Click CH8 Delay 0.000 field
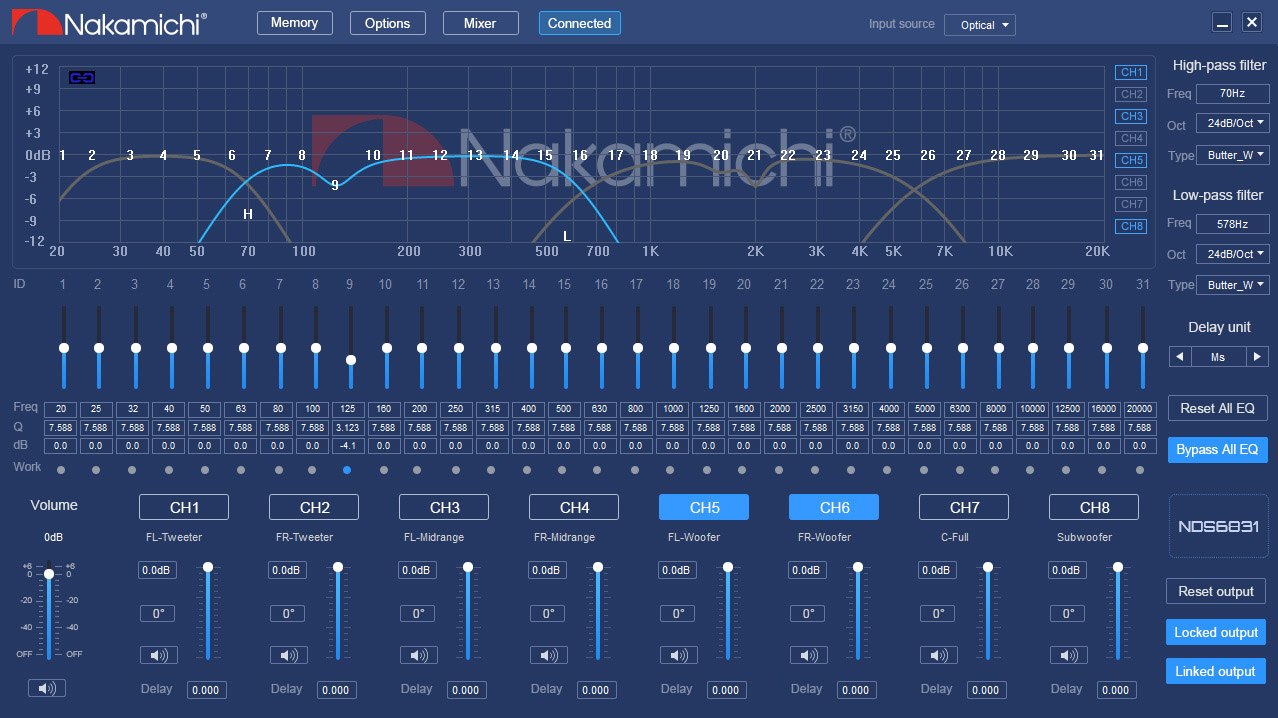Screen dimensions: 1278x718 1116,690
